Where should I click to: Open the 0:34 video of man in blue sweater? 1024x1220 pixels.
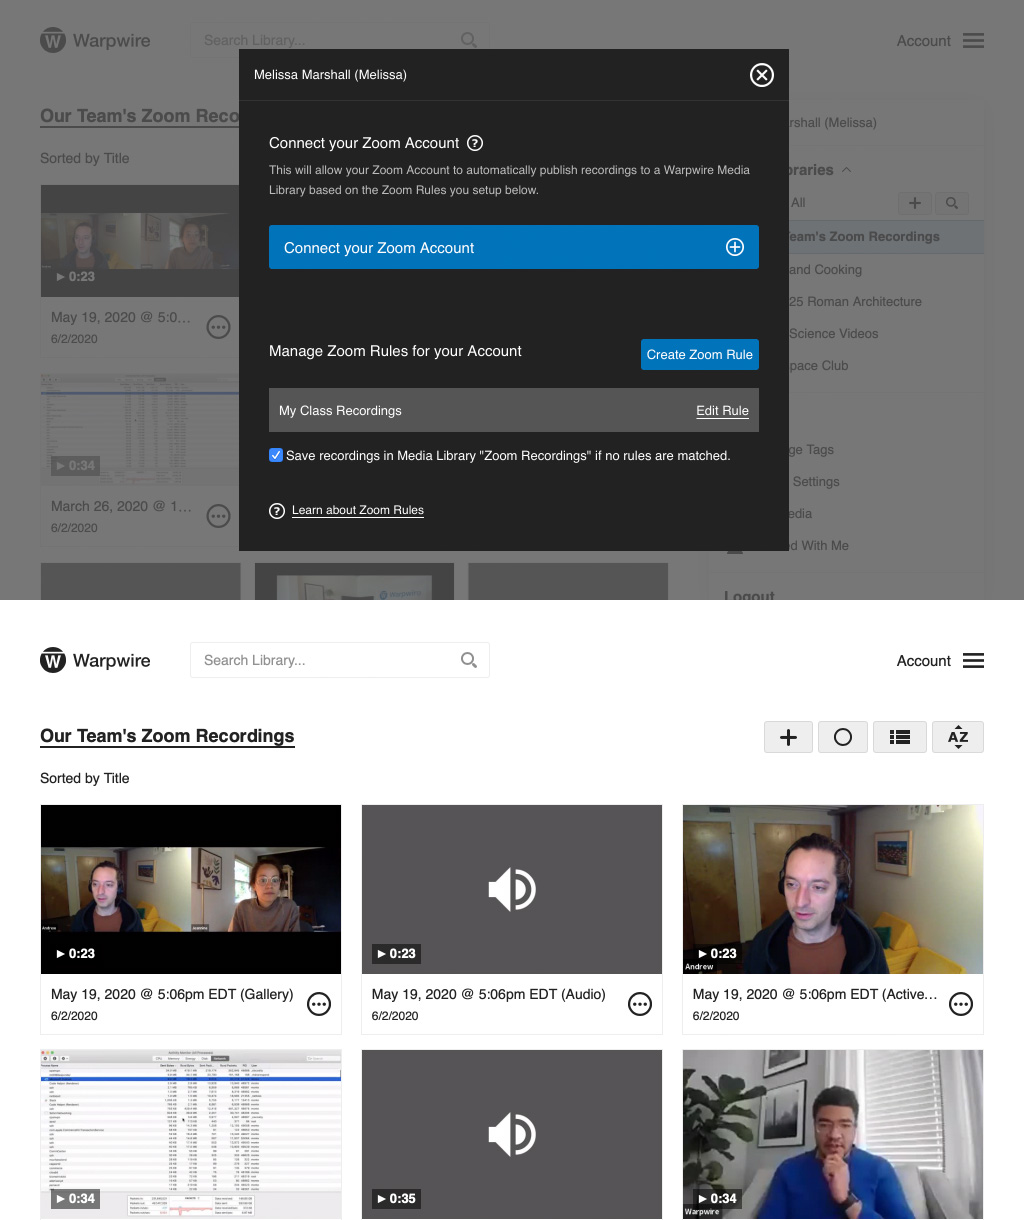(x=833, y=1134)
